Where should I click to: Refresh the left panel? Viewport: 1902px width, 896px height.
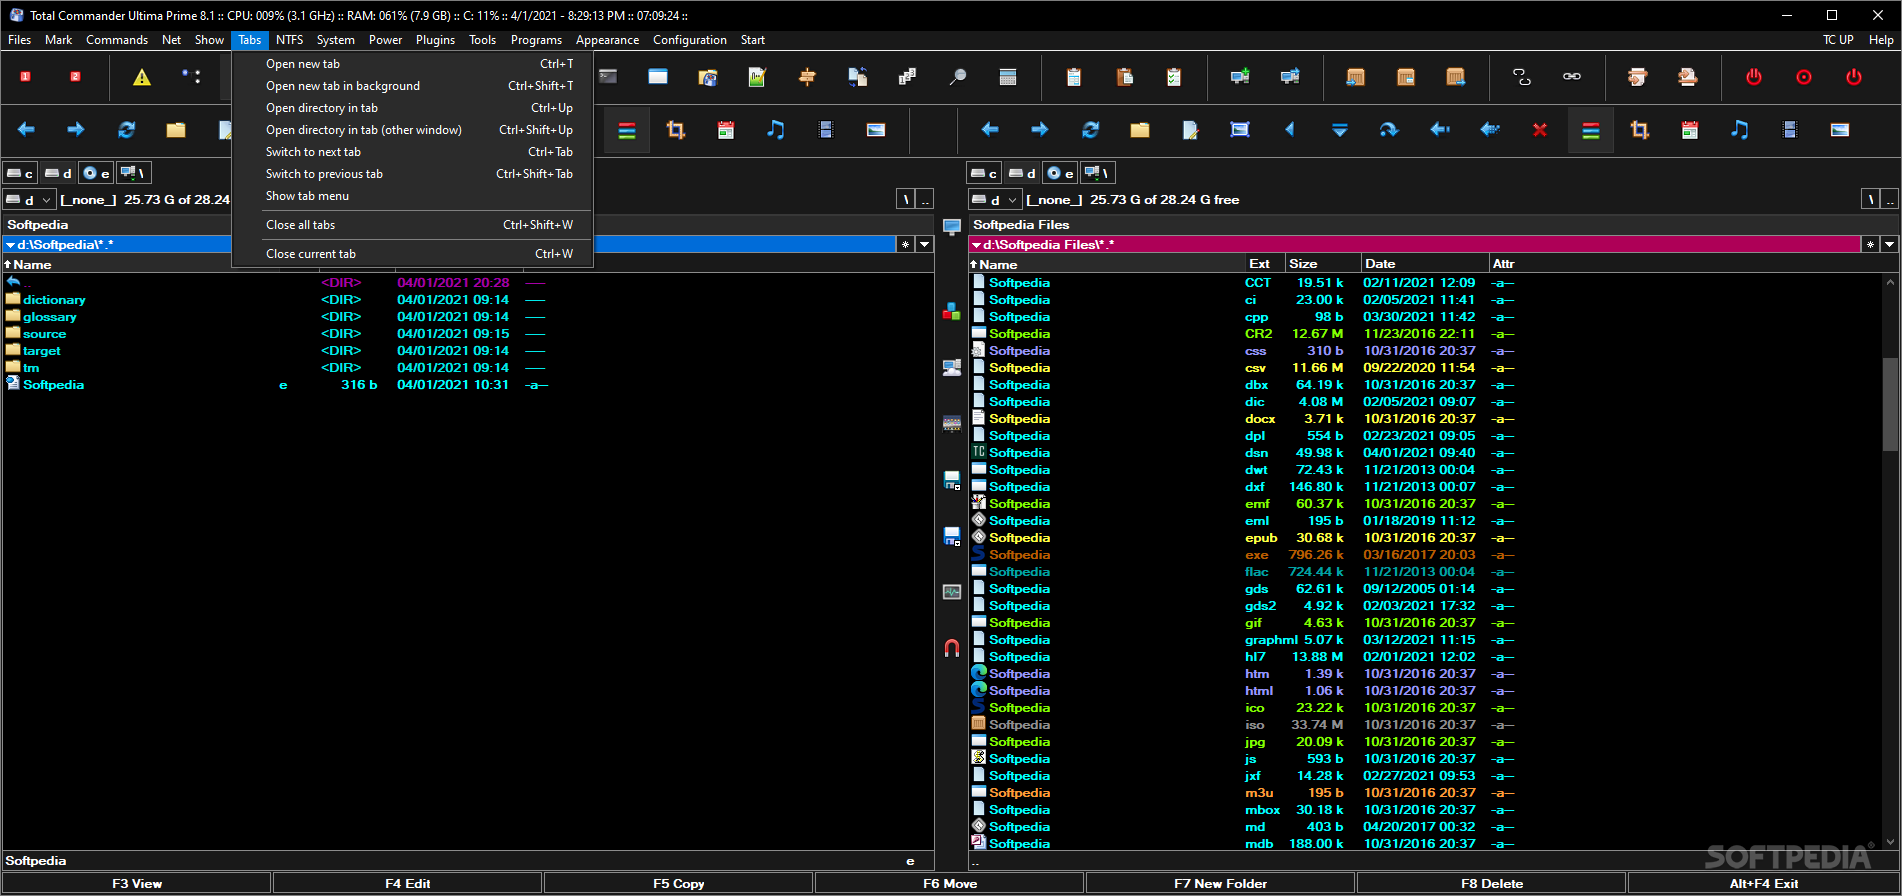126,130
